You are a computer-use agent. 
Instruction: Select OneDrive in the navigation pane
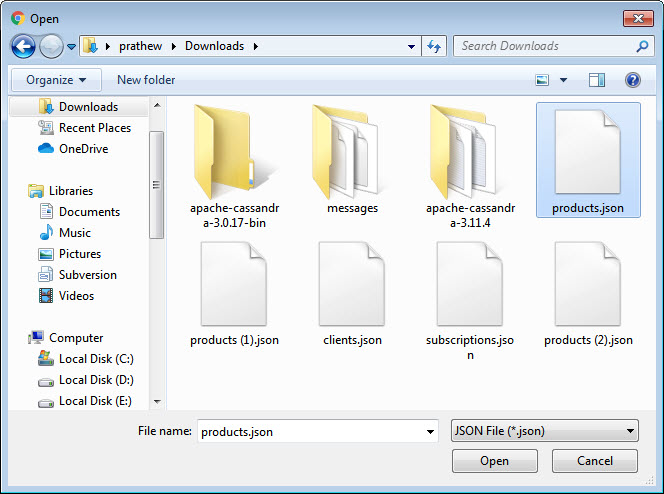click(x=73, y=149)
